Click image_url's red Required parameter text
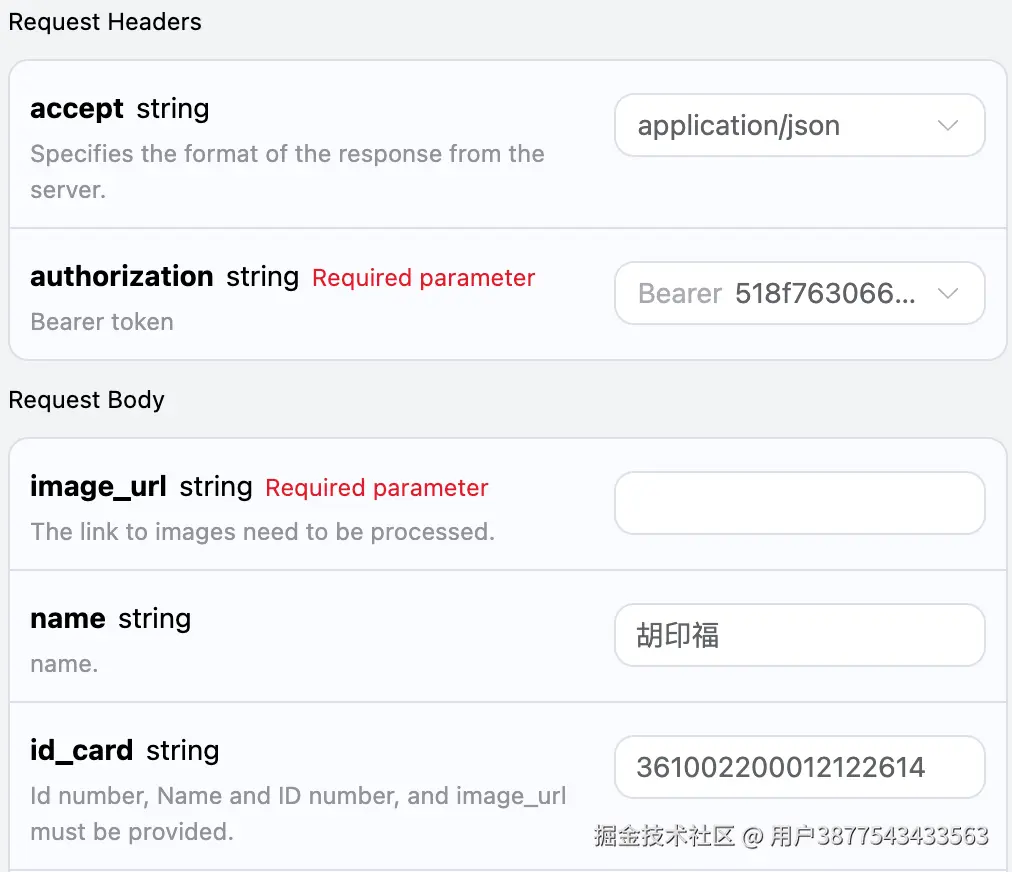 [376, 488]
